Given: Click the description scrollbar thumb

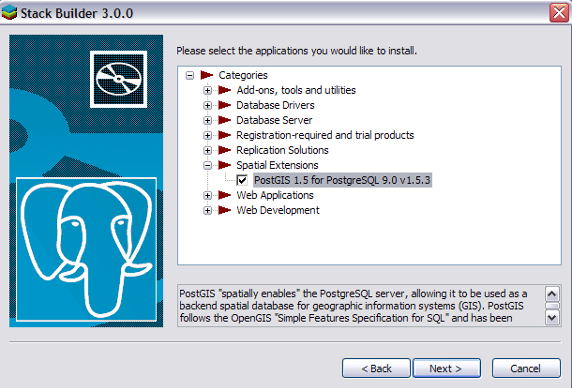Looking at the screenshot, I should 552,306.
